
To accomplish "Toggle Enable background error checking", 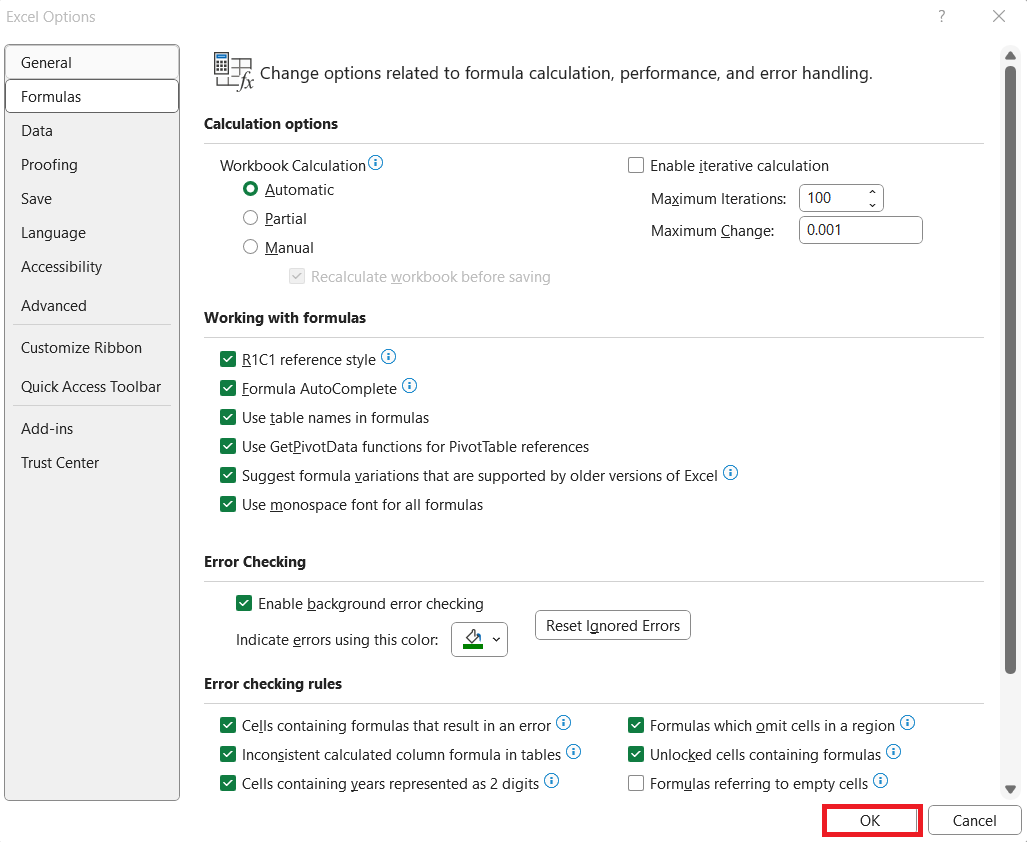I will click(x=244, y=603).
